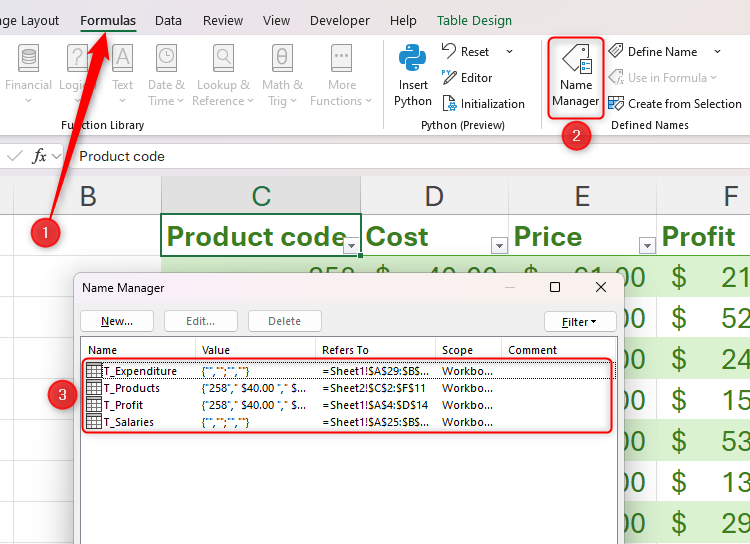The width and height of the screenshot is (750, 544).
Task: Click the Insert Python icon
Action: tap(412, 75)
